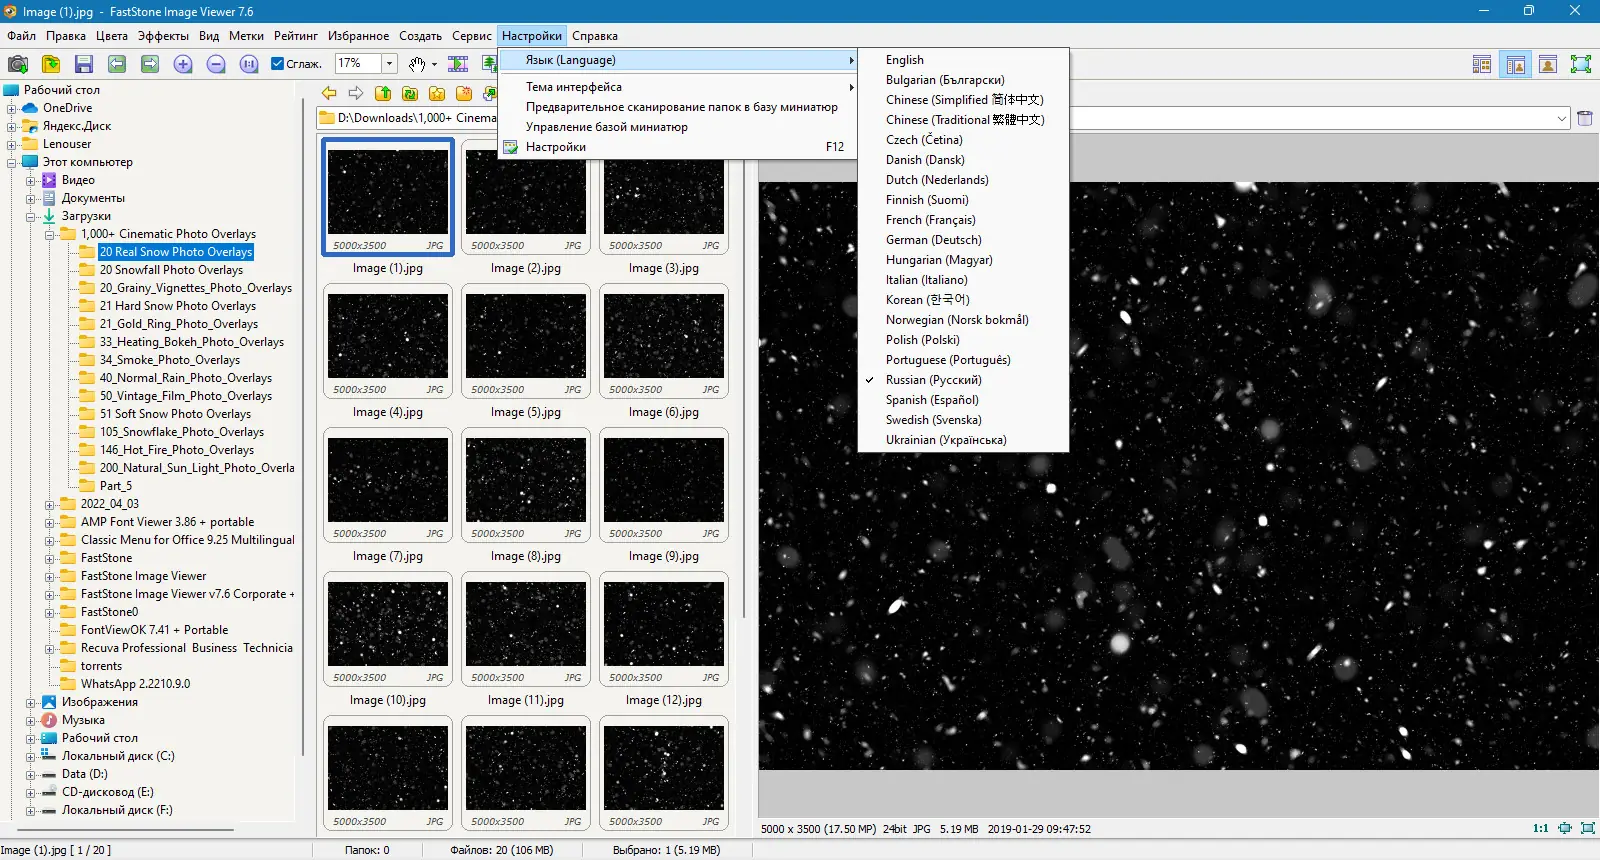Click the trash bin icon beside path field
This screenshot has width=1600, height=860.
[1585, 118]
